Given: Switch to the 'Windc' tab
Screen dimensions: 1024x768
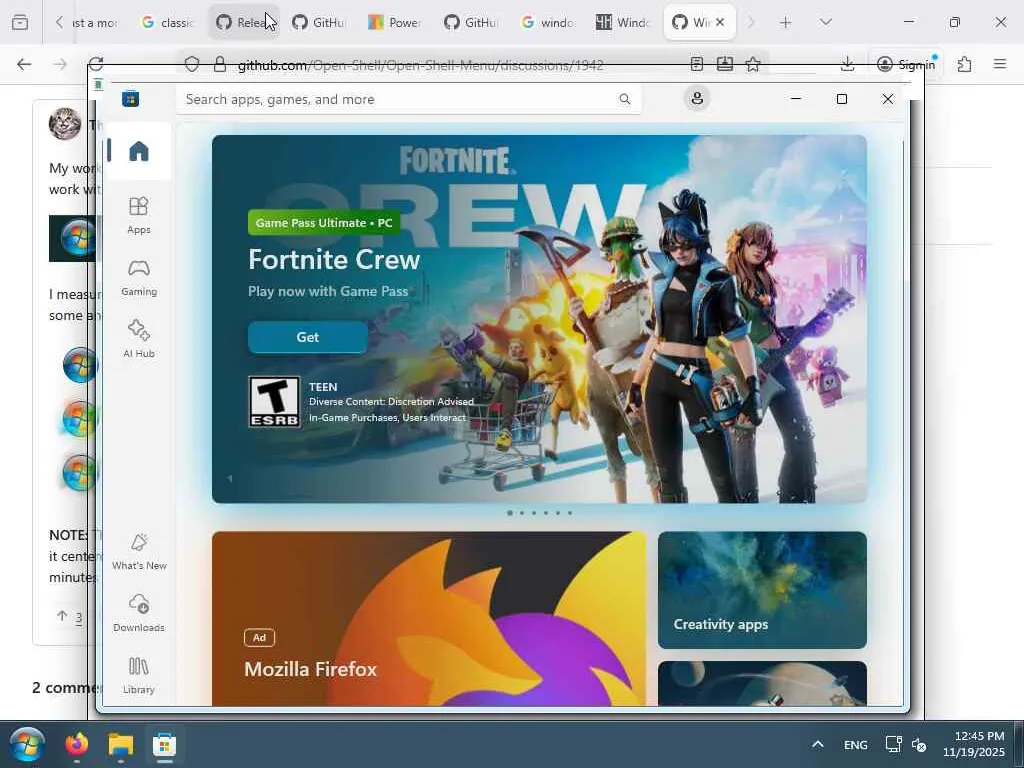Looking at the screenshot, I should (623, 22).
